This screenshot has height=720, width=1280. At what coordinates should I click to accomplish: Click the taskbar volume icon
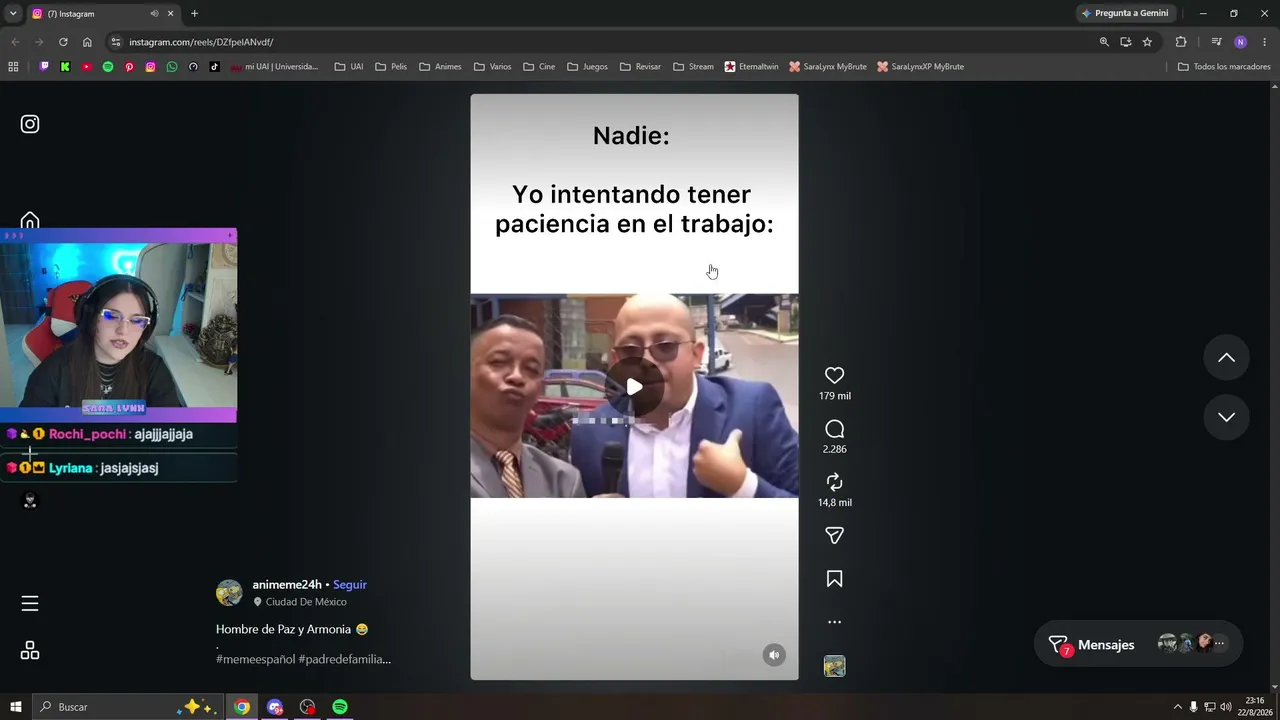coord(1226,707)
